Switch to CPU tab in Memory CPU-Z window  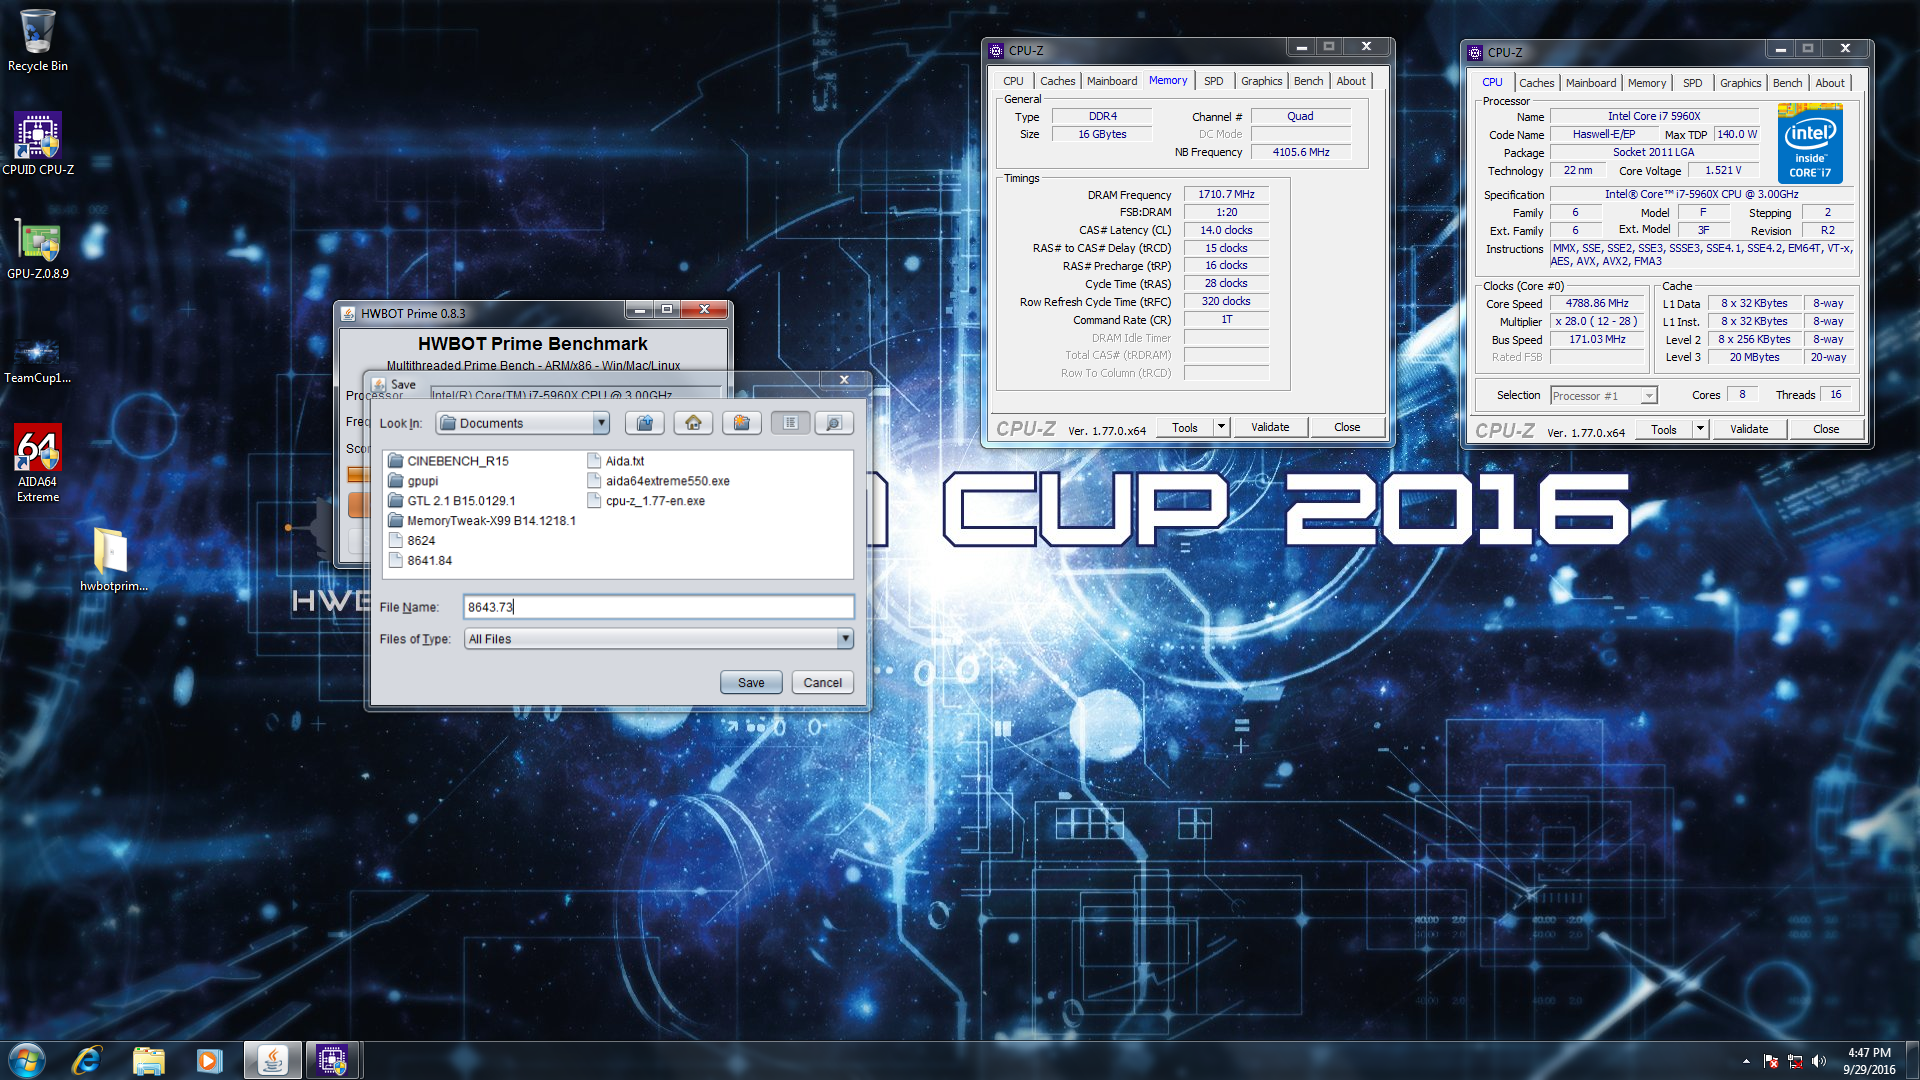1013,81
